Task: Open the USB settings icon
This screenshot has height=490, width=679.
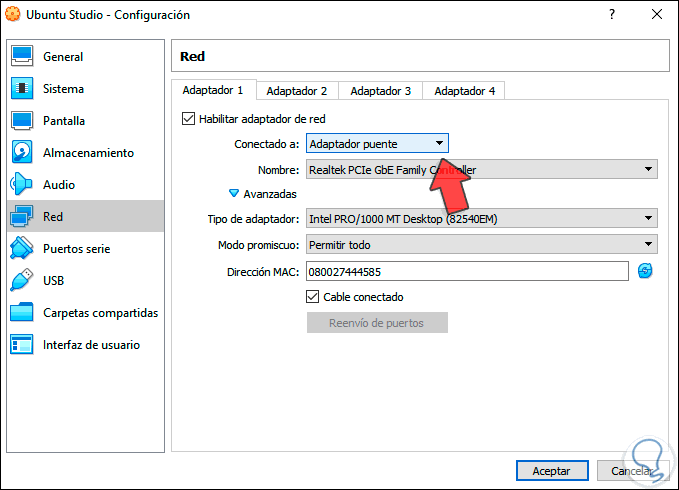Action: 23,281
